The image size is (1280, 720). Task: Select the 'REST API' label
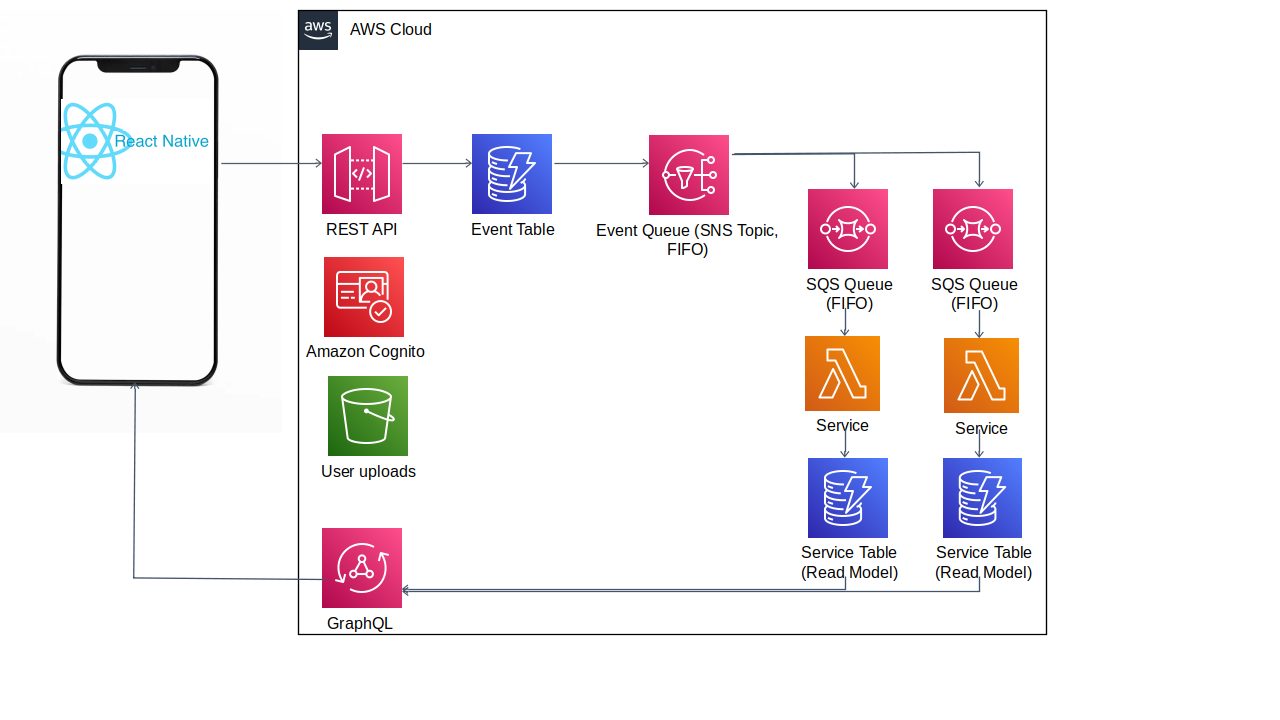click(362, 229)
